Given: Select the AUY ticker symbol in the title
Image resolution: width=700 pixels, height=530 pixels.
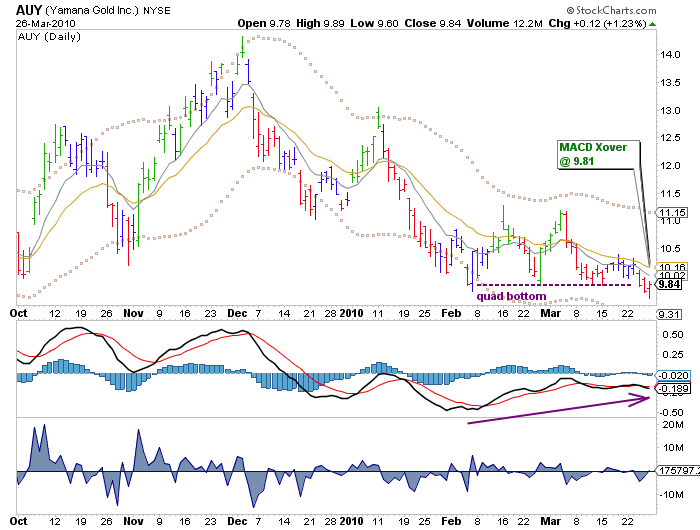Looking at the screenshot, I should 29,10.
